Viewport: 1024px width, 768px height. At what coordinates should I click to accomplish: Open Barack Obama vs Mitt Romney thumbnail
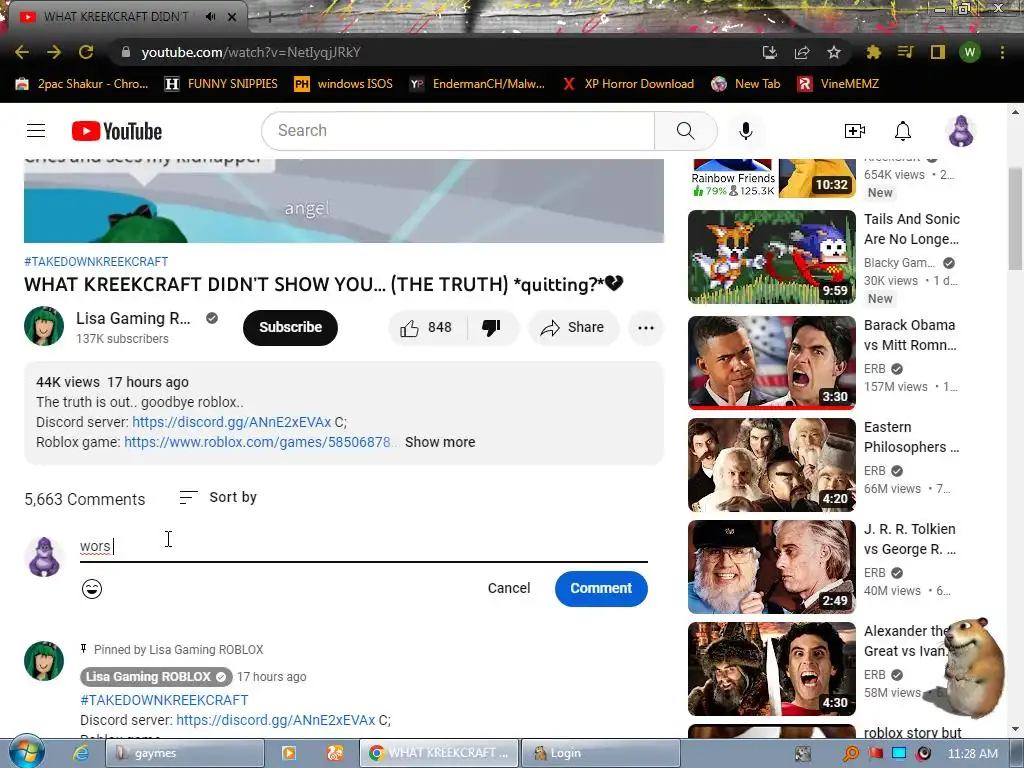click(771, 362)
